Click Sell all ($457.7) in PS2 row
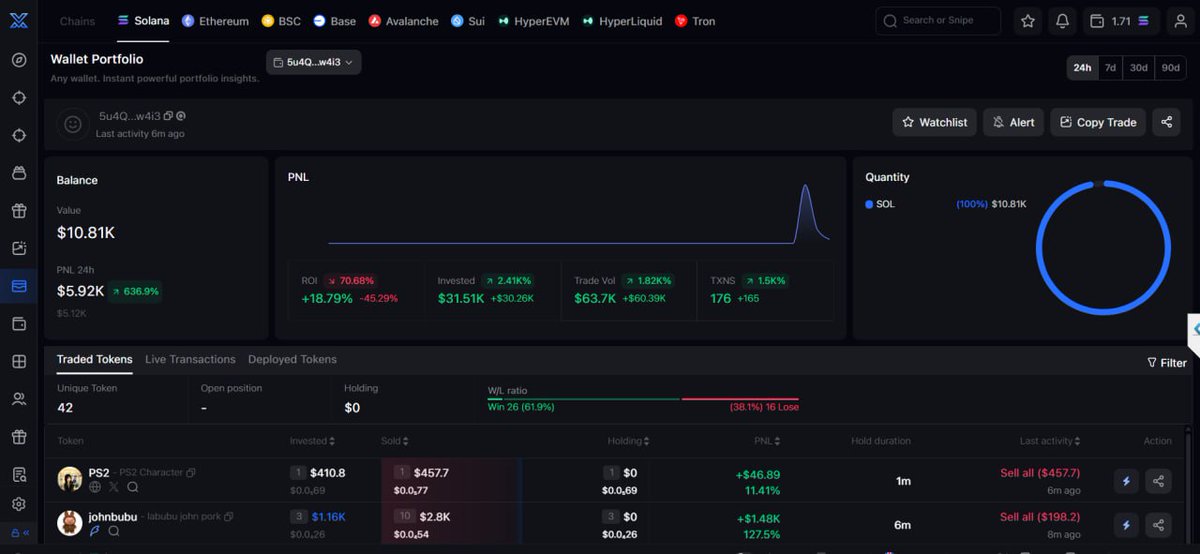1200x554 pixels. (1040, 473)
